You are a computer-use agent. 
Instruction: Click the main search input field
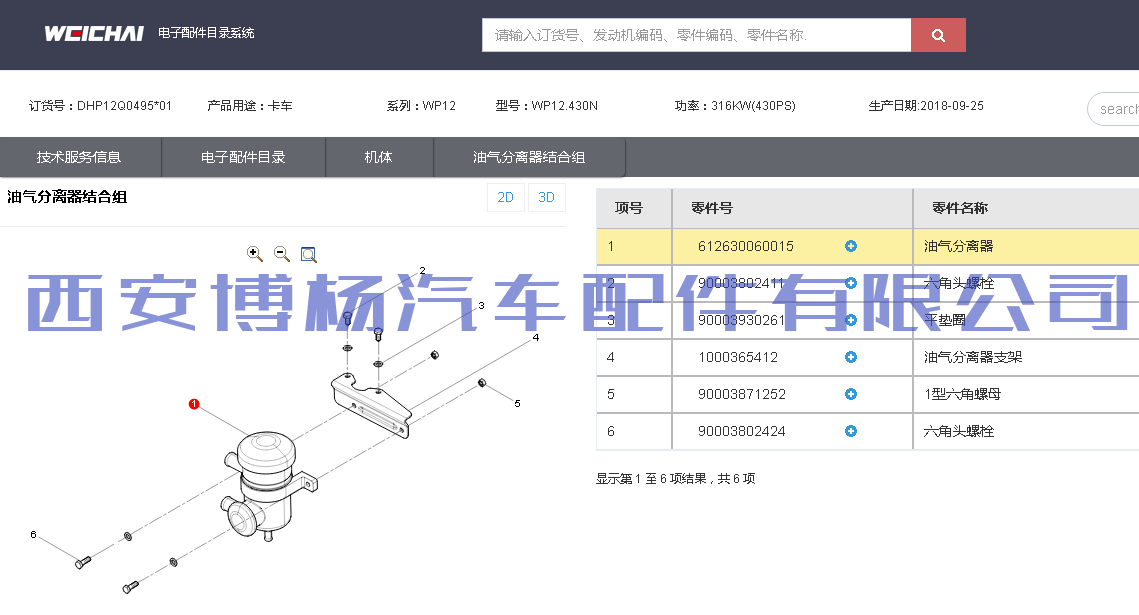(696, 35)
